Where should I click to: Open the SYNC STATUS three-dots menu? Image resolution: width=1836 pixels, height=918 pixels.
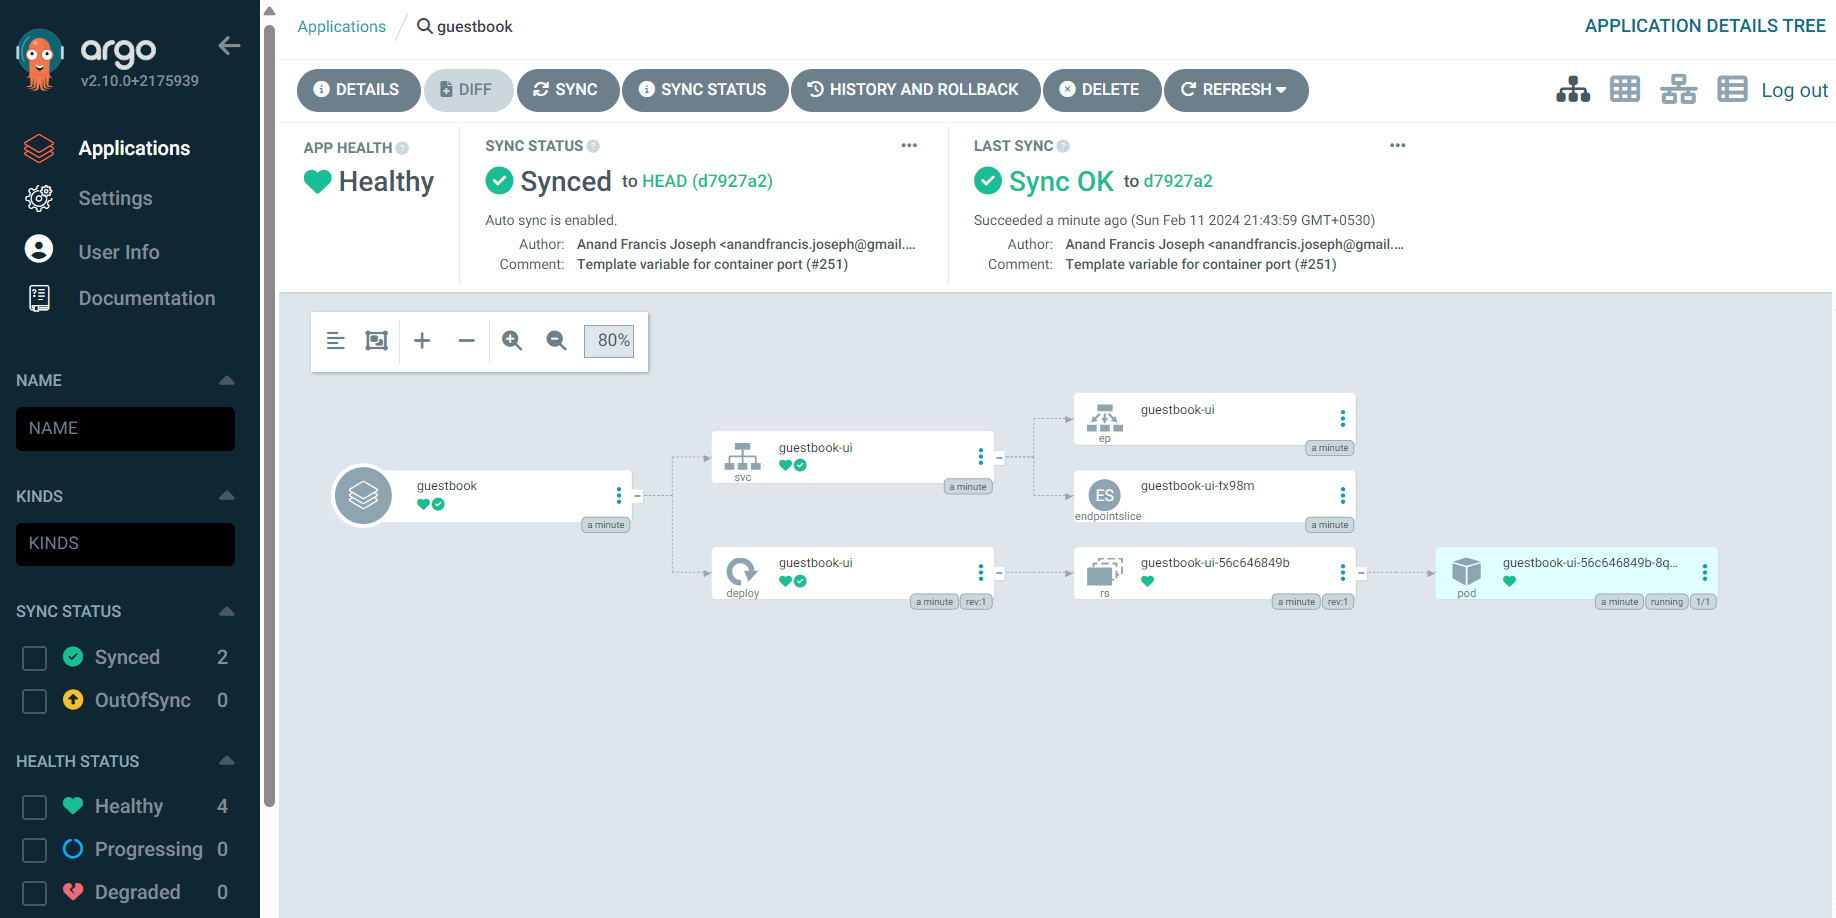pyautogui.click(x=909, y=145)
